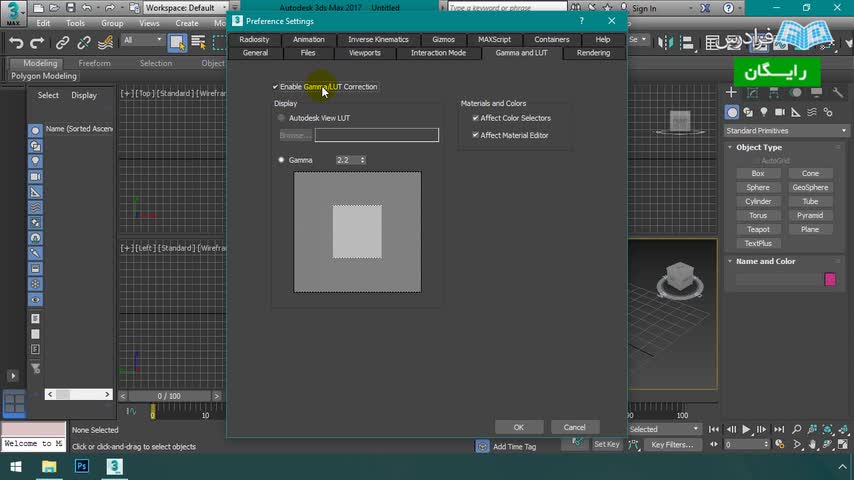854x480 pixels.
Task: Select Space Warps category icon
Action: coord(812,112)
